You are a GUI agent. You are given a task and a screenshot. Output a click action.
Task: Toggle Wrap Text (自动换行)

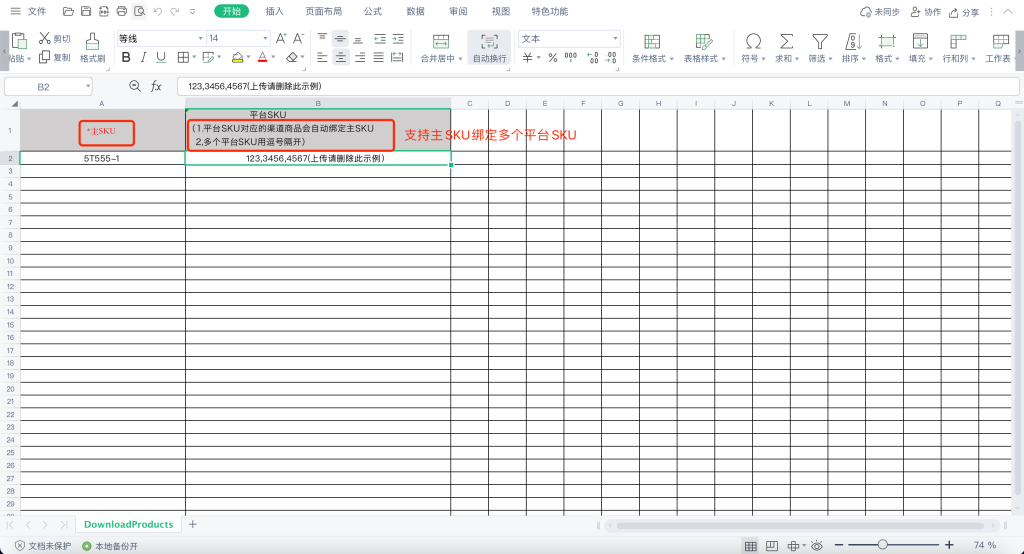[x=489, y=41]
